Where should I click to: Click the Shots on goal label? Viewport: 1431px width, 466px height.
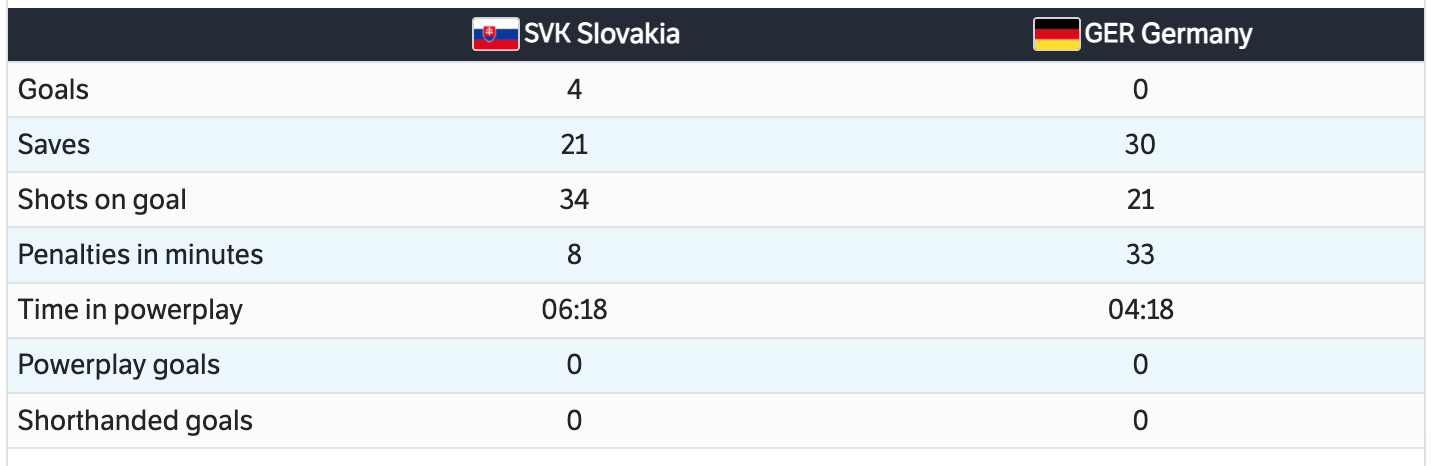[x=102, y=200]
